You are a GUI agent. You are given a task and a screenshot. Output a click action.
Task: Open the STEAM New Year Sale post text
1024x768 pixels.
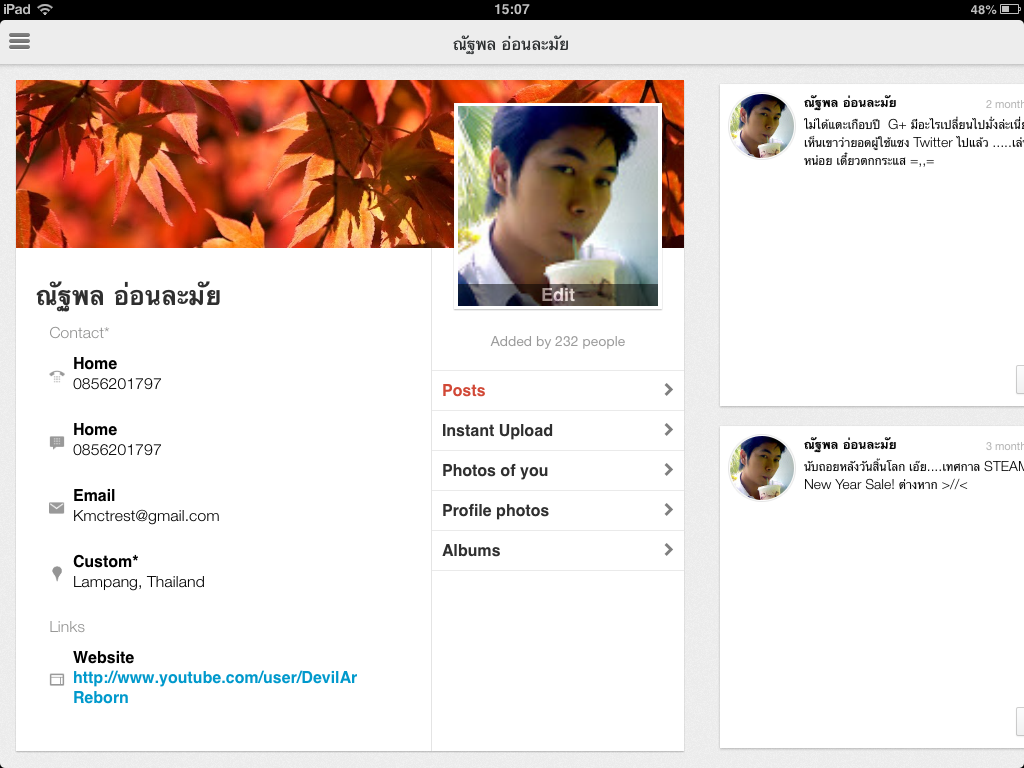914,475
